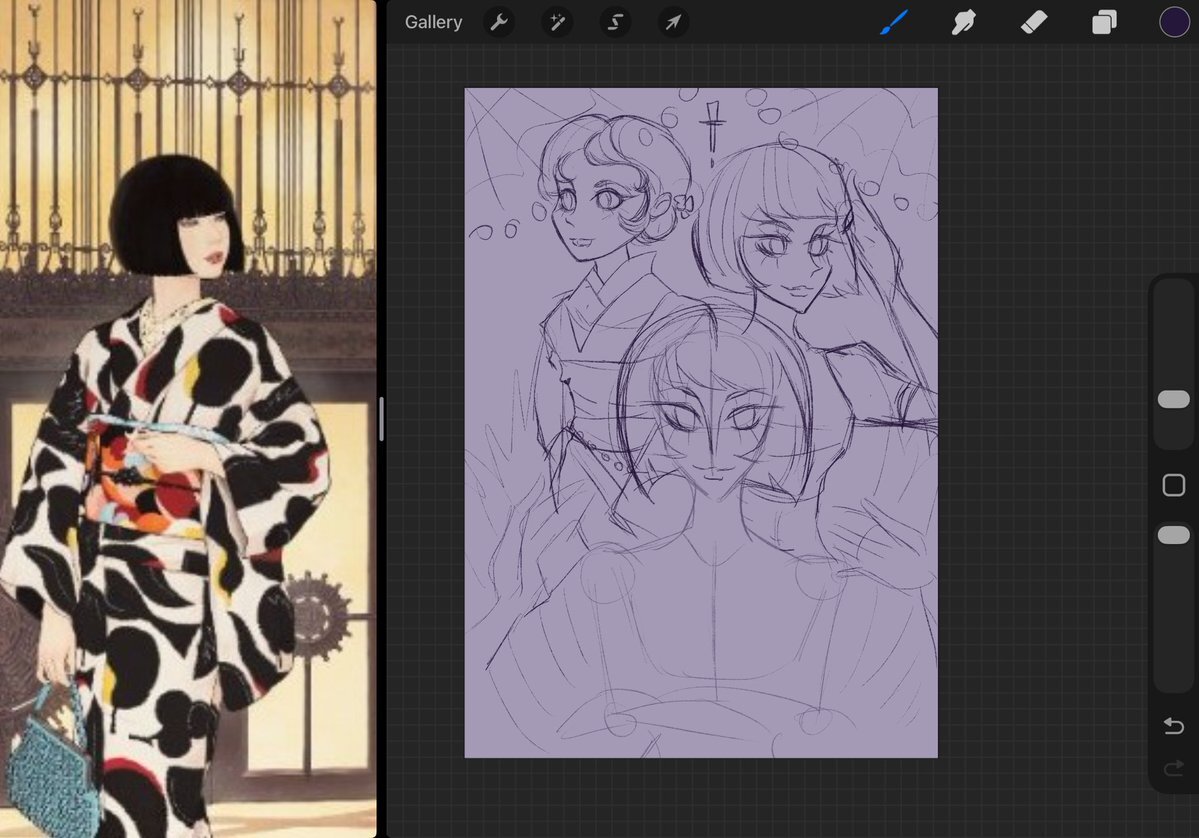Viewport: 1199px width, 838px height.
Task: Click the brush opacity slider handle
Action: (x=1173, y=535)
